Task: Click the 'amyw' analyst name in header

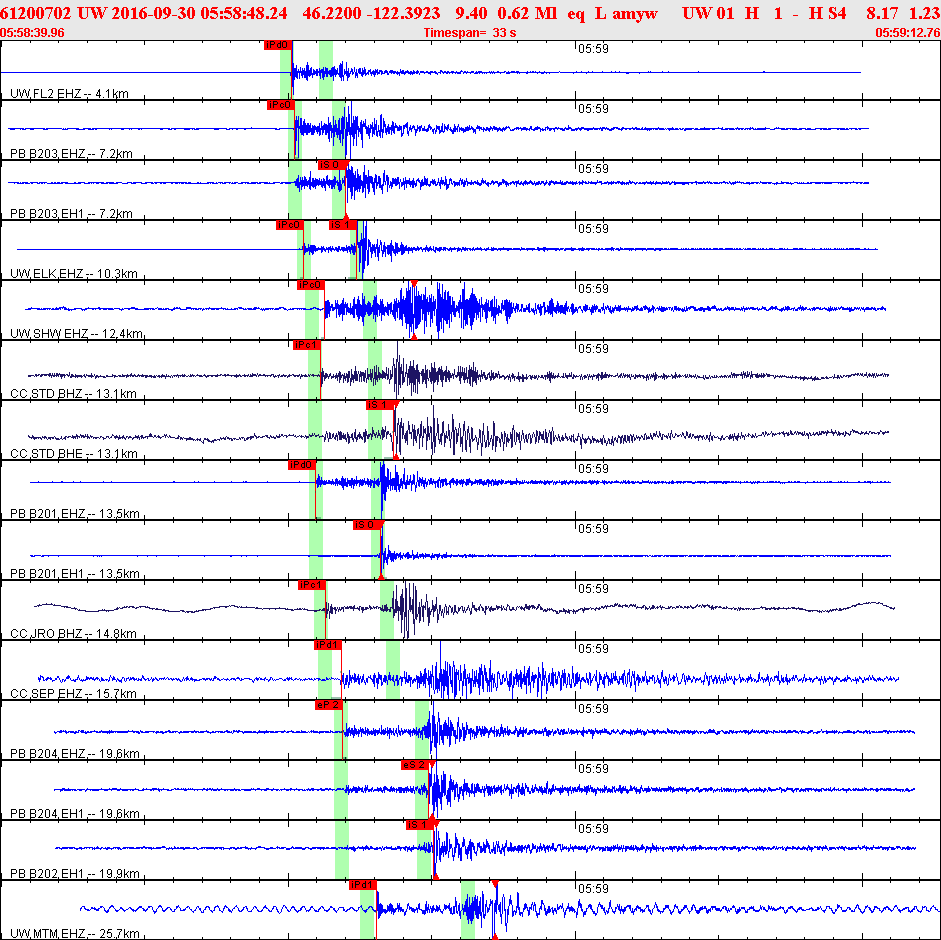Action: pos(635,14)
